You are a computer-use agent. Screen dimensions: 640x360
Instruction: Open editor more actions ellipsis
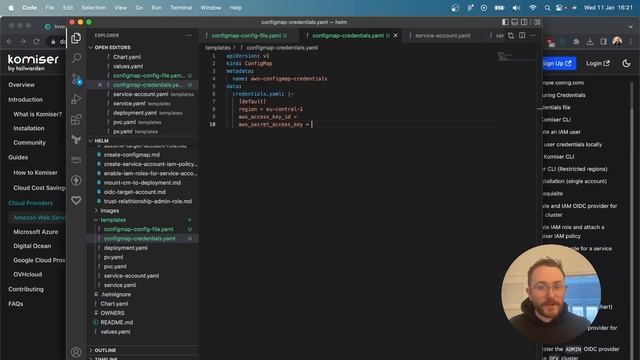pos(533,36)
